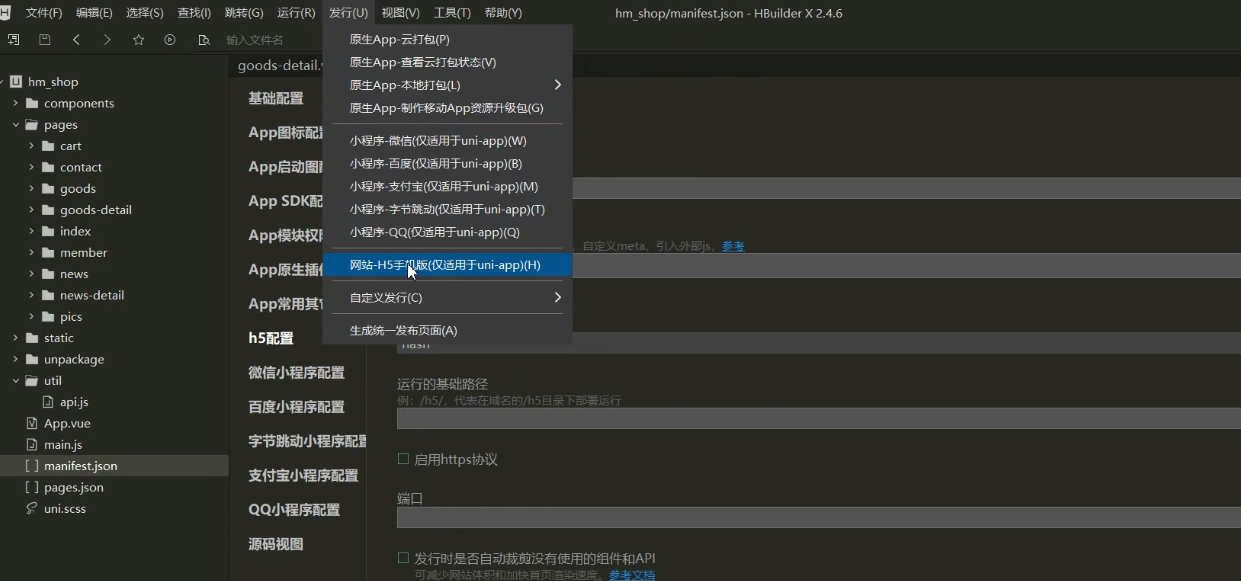Click the goods-detail folder icon
Viewport: 1241px width, 581px height.
(x=48, y=210)
